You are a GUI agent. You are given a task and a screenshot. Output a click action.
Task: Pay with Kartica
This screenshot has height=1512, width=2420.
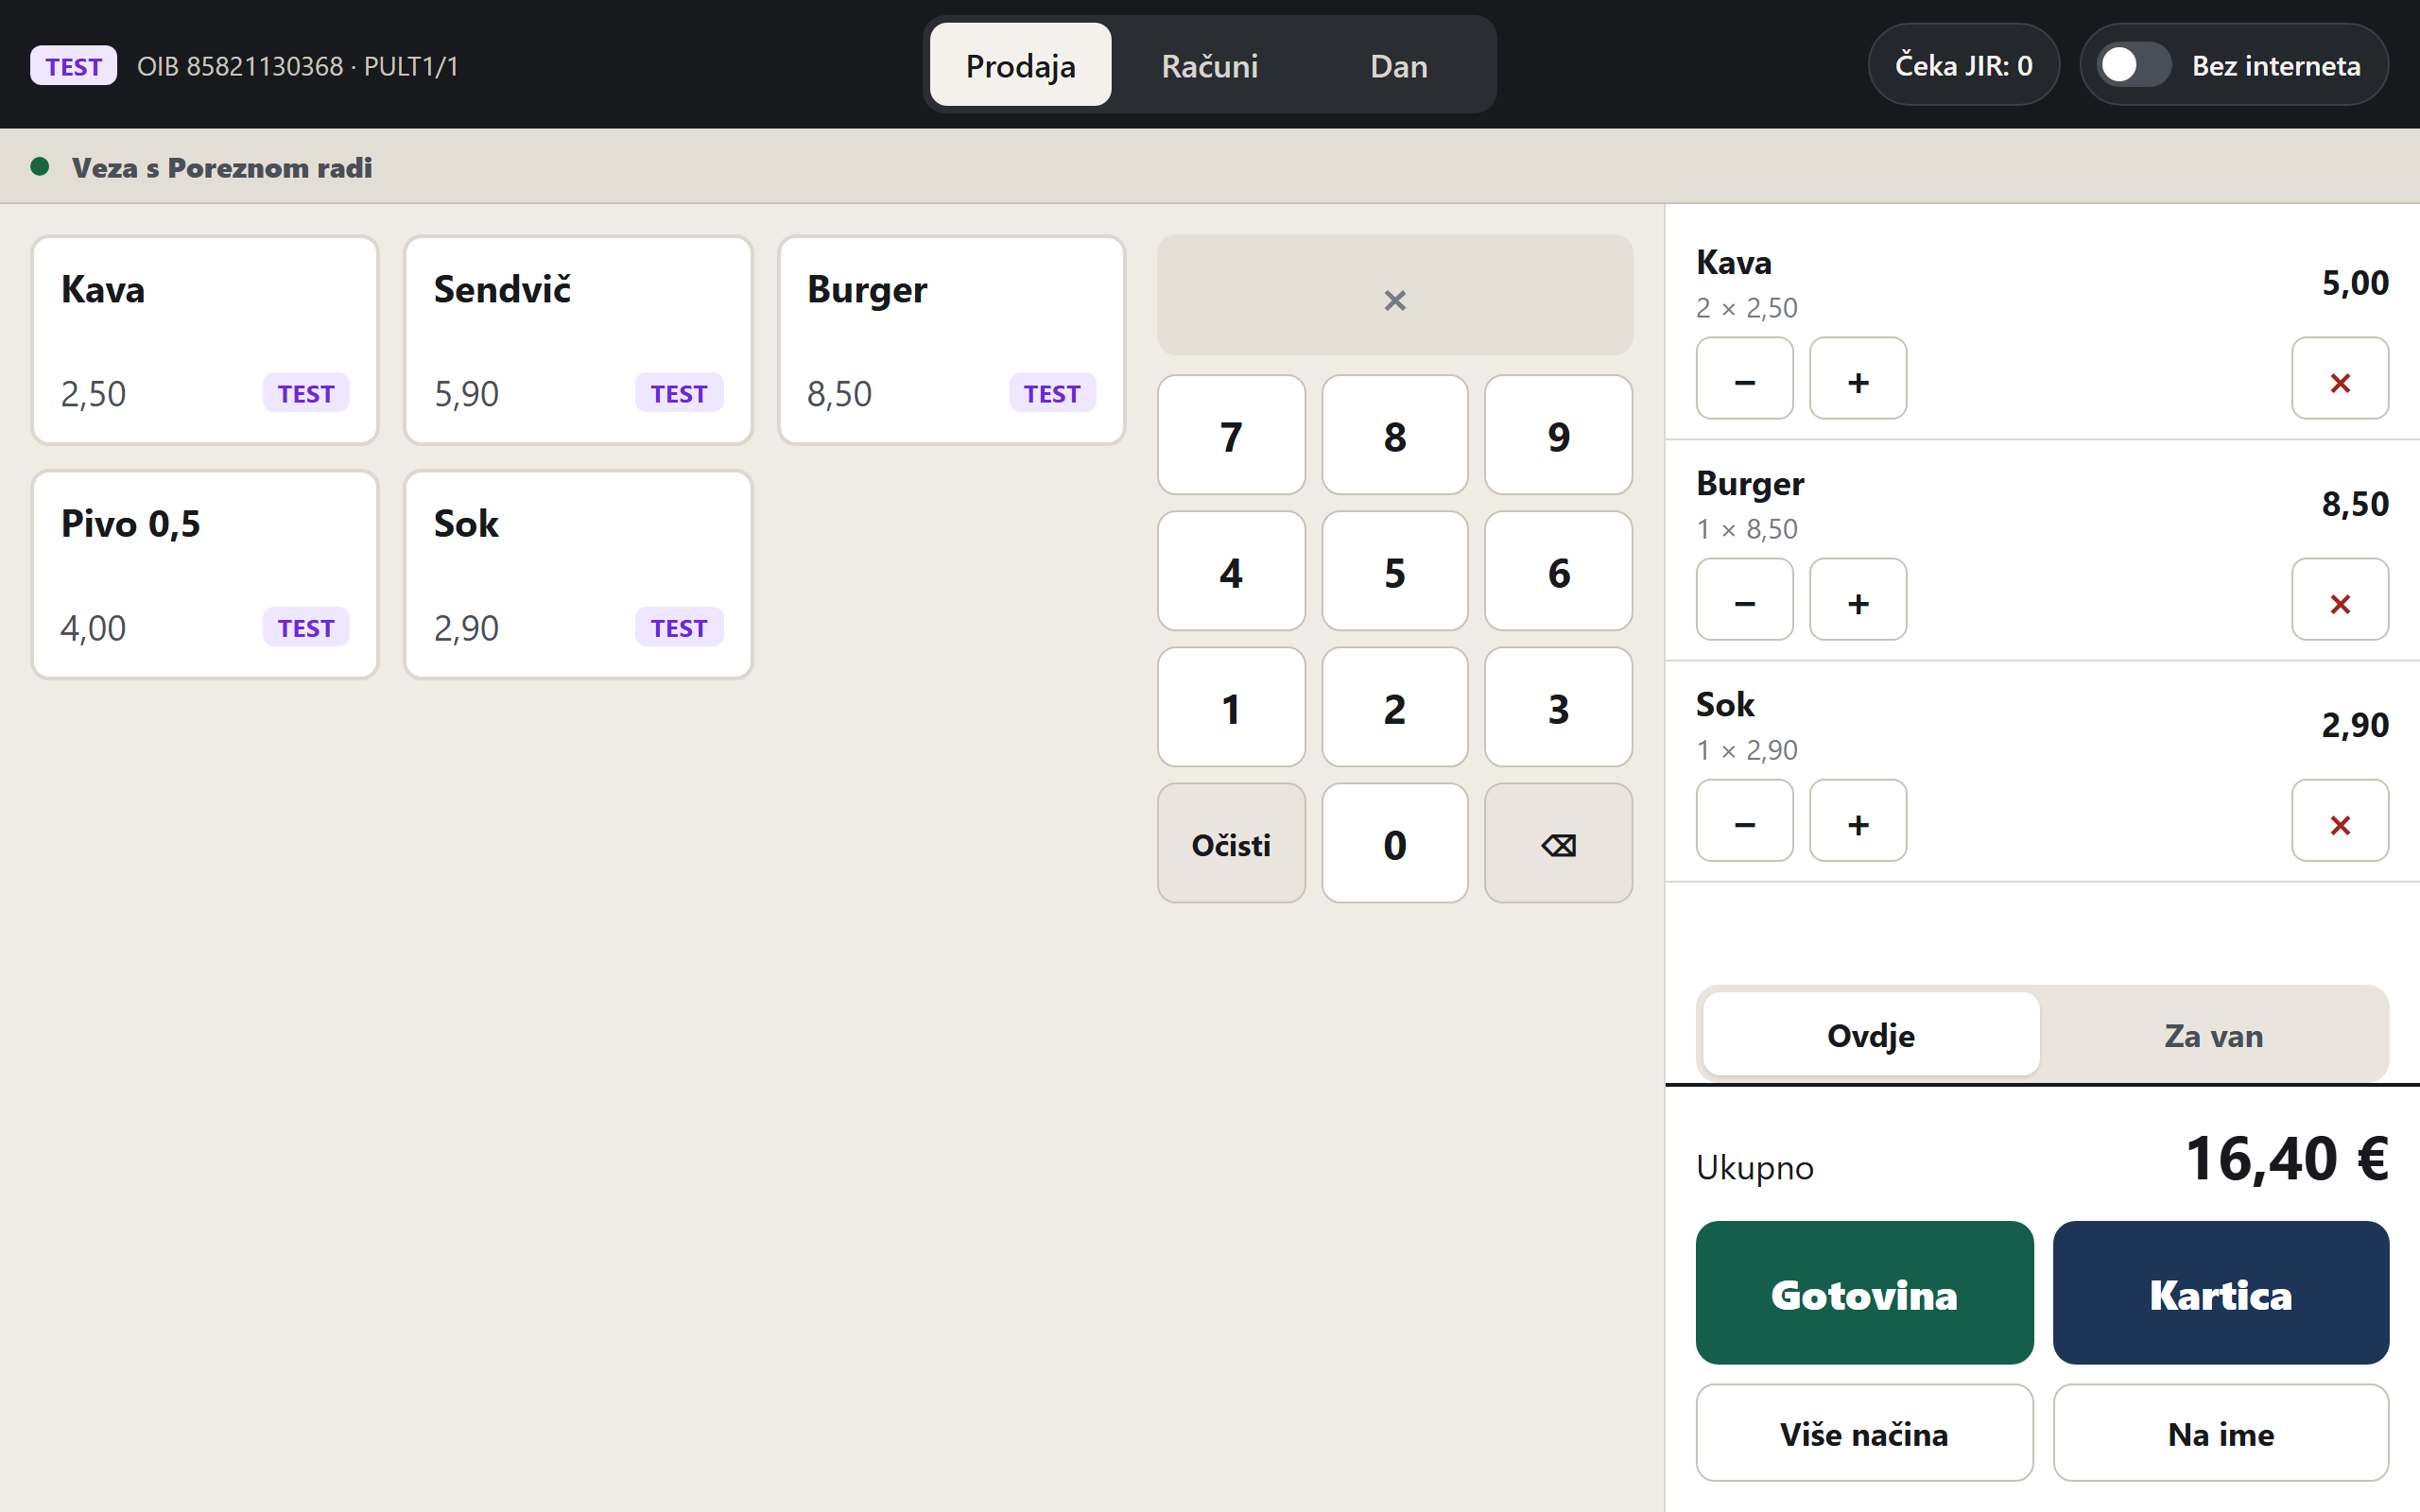2220,1292
